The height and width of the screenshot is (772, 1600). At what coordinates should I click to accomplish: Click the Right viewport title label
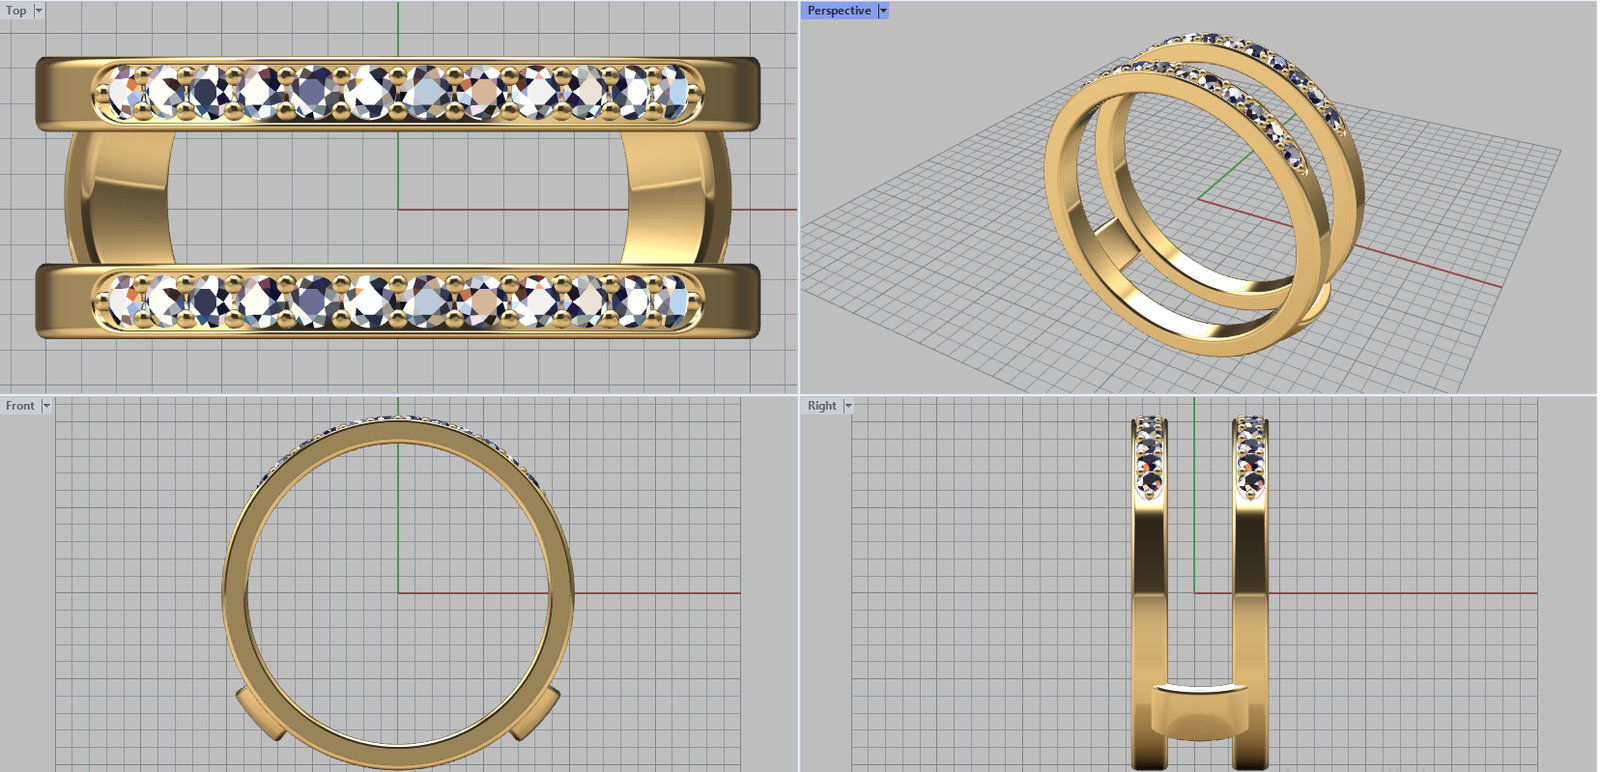click(x=822, y=406)
